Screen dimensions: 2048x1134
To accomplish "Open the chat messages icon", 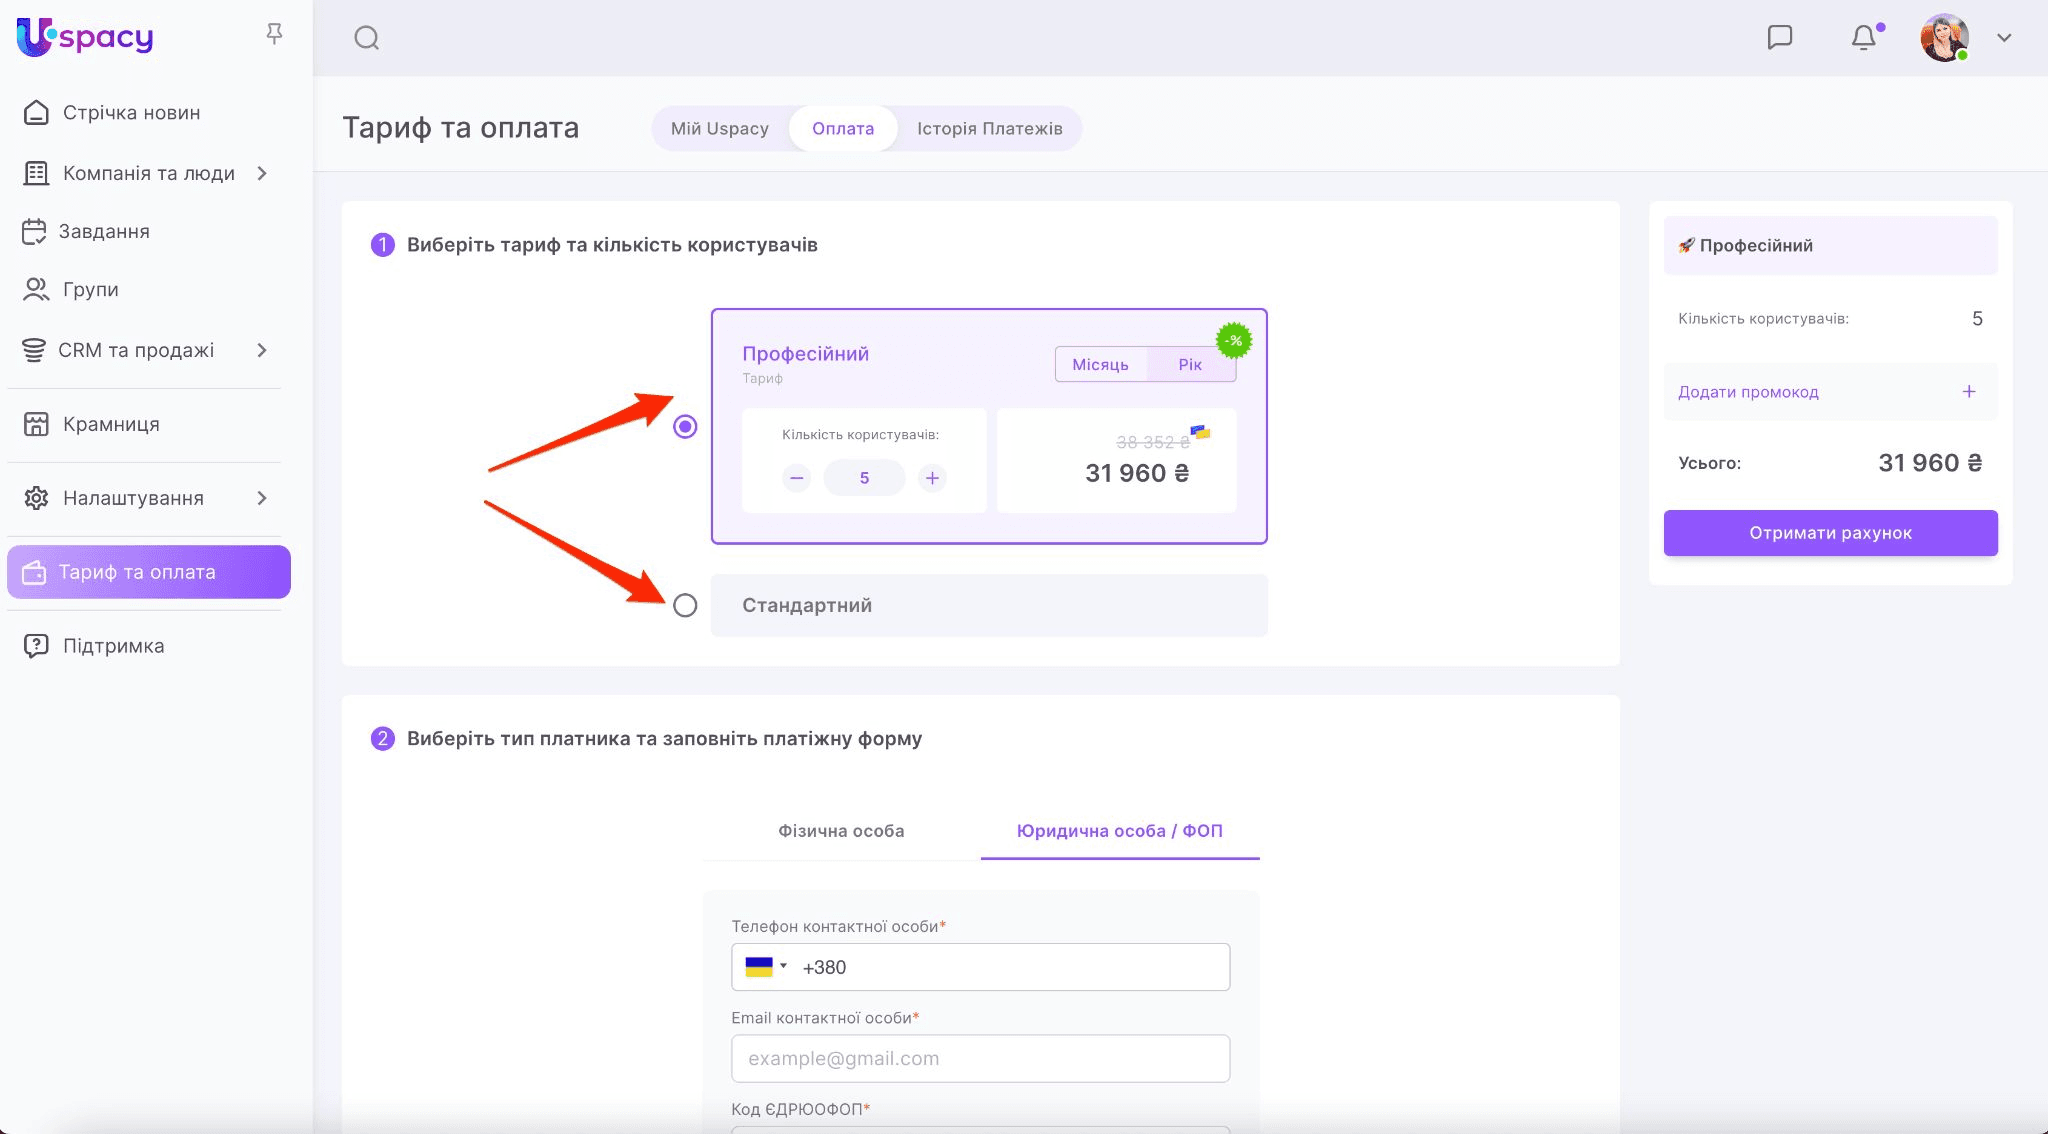I will [1779, 38].
